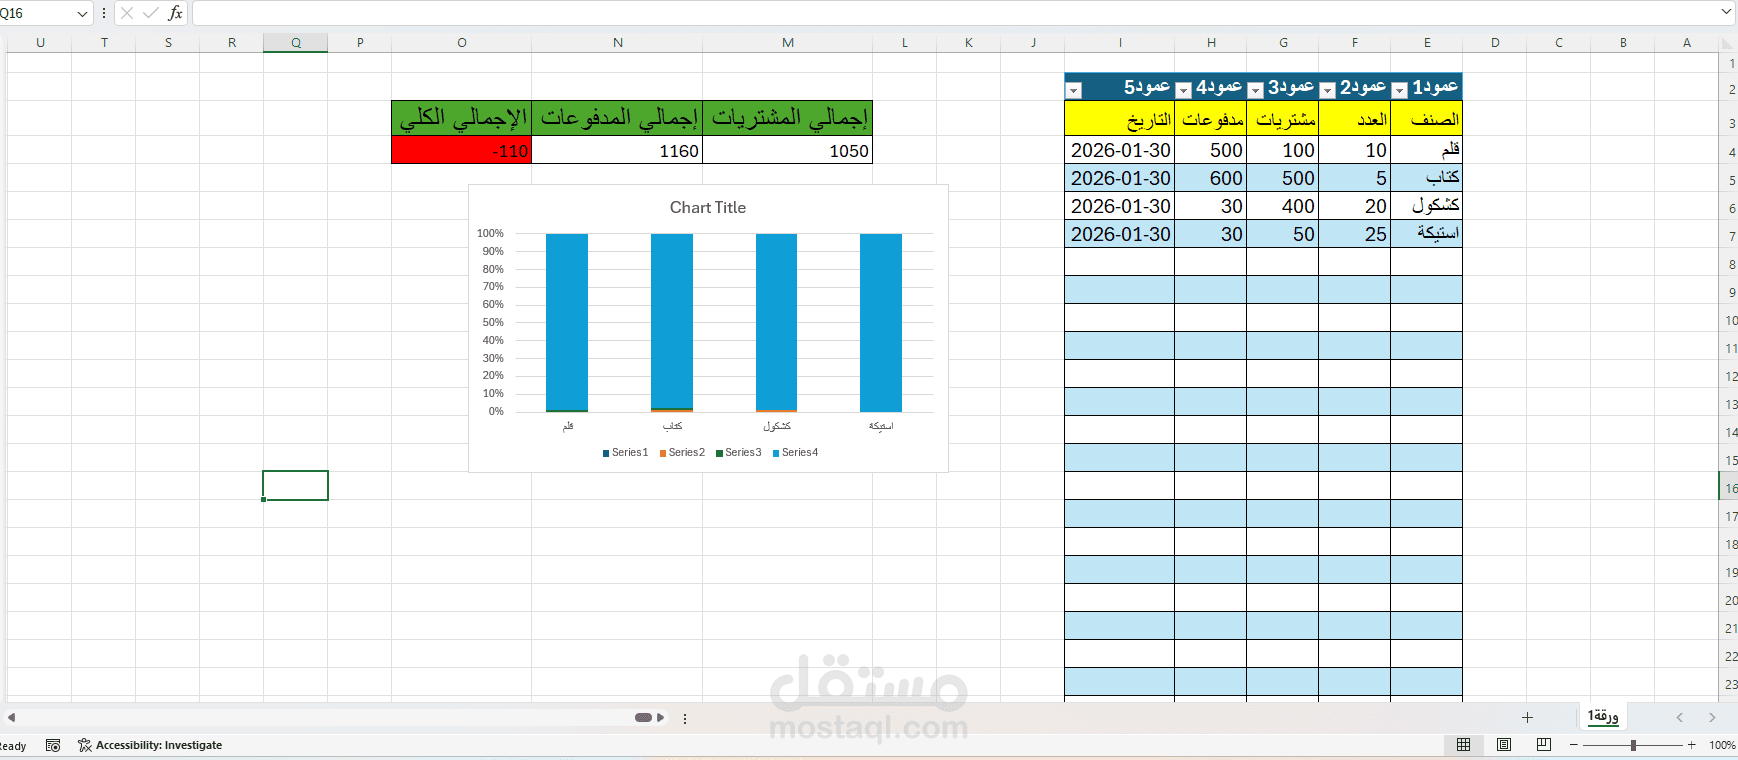Click the الصنف yellow header cell
1738x760 pixels.
click(x=1427, y=119)
